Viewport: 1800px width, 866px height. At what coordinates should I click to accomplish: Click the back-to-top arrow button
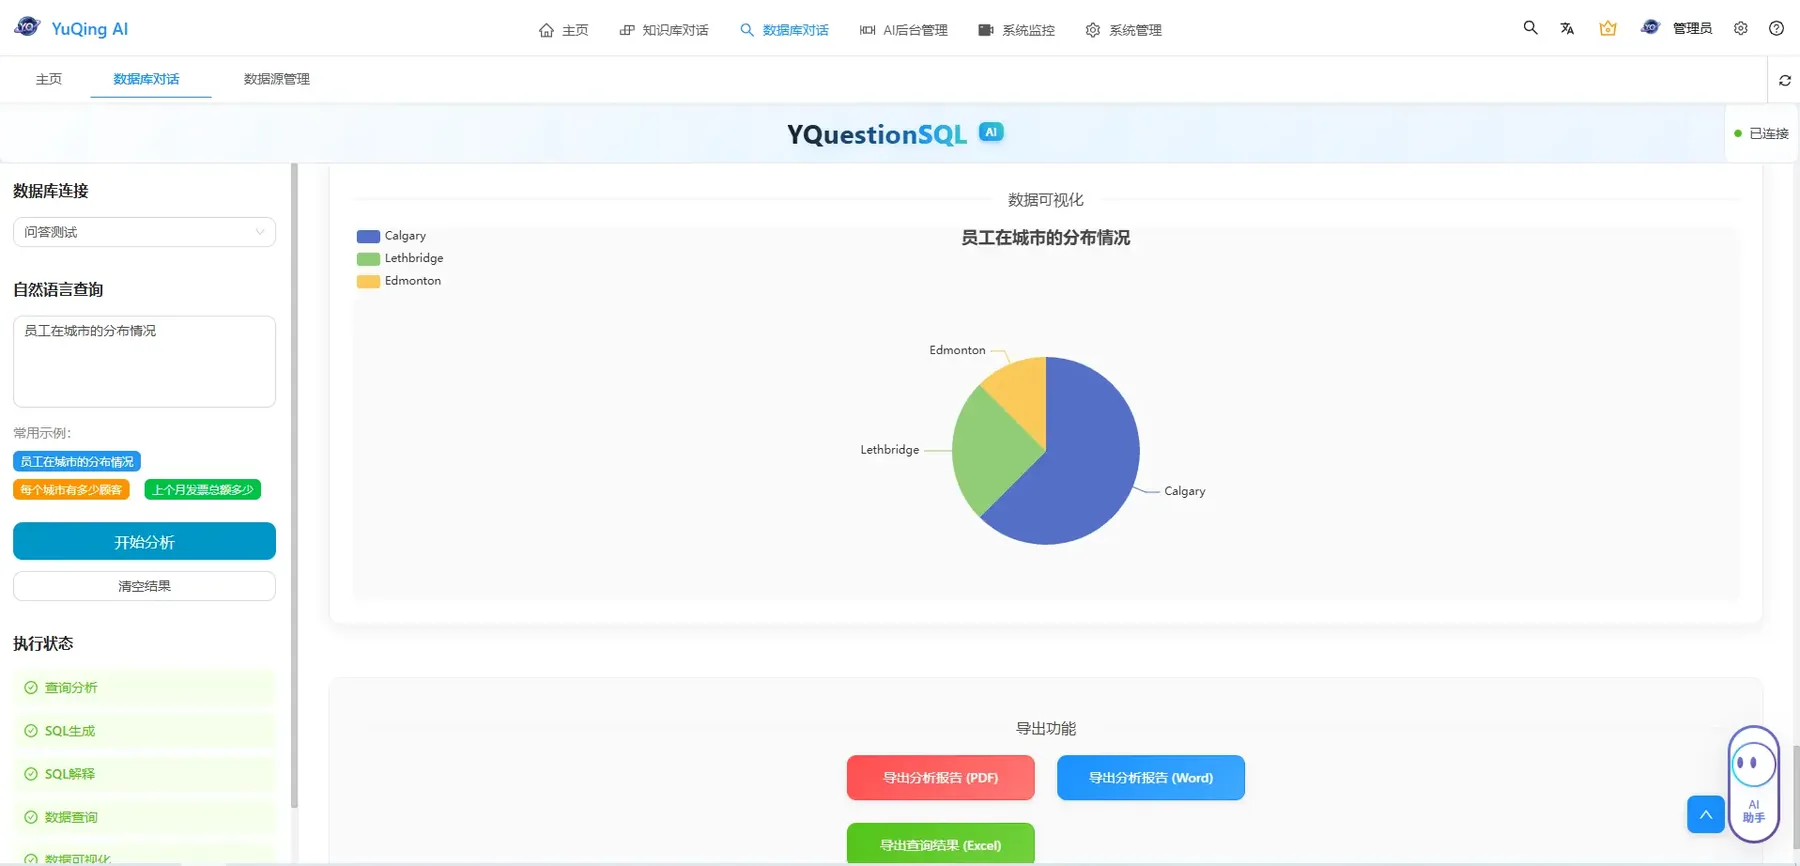click(x=1706, y=814)
